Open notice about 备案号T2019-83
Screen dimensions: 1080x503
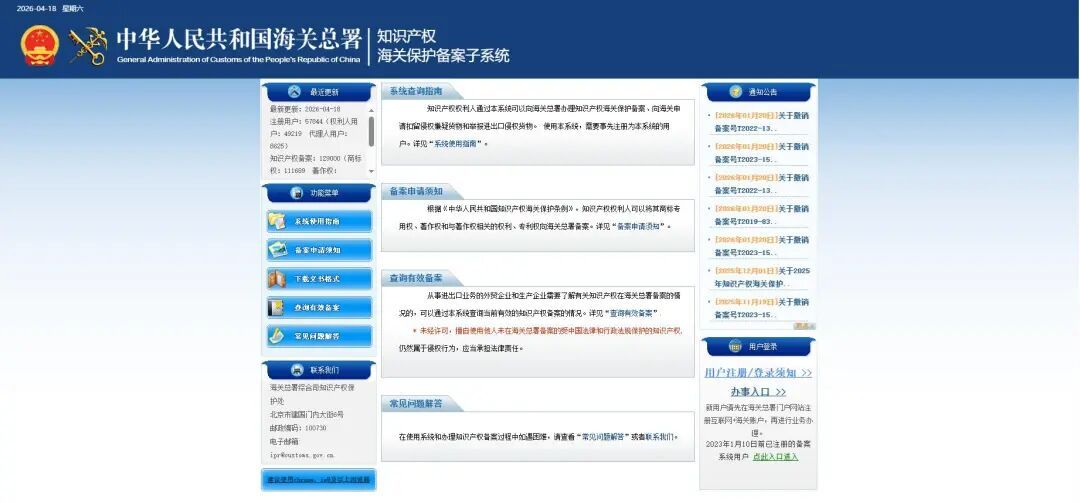point(761,215)
